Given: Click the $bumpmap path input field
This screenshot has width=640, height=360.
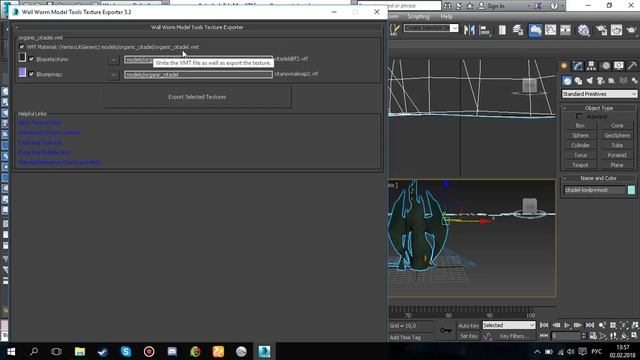Looking at the screenshot, I should click(x=198, y=75).
